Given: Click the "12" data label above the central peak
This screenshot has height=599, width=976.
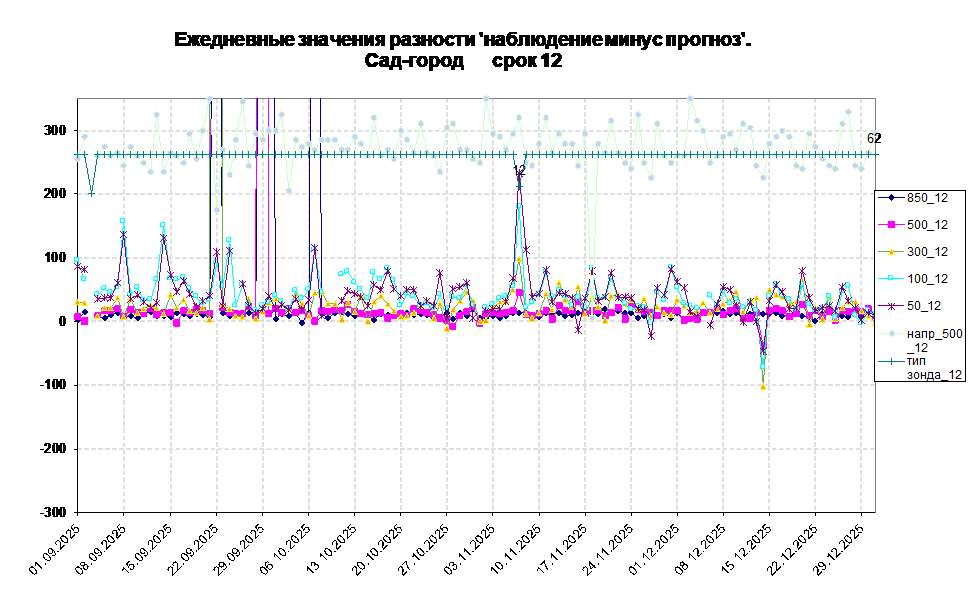Looking at the screenshot, I should [519, 171].
